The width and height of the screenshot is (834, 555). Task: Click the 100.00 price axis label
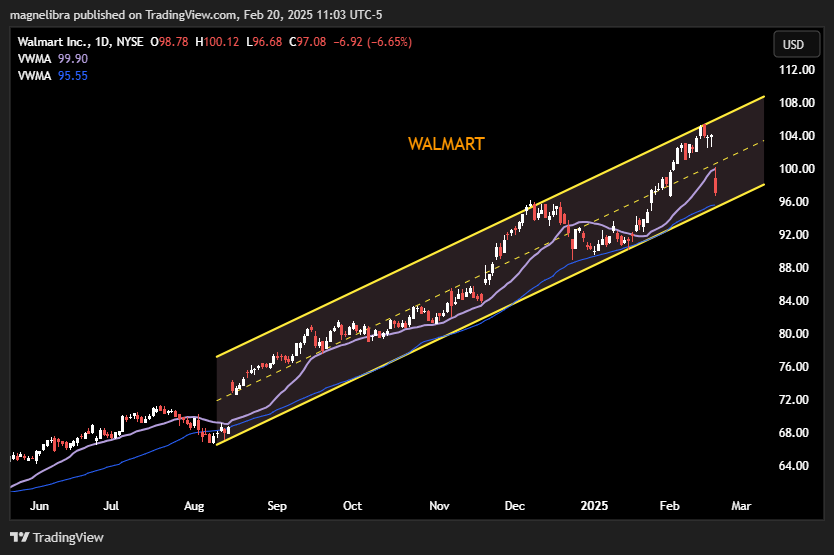click(x=796, y=169)
